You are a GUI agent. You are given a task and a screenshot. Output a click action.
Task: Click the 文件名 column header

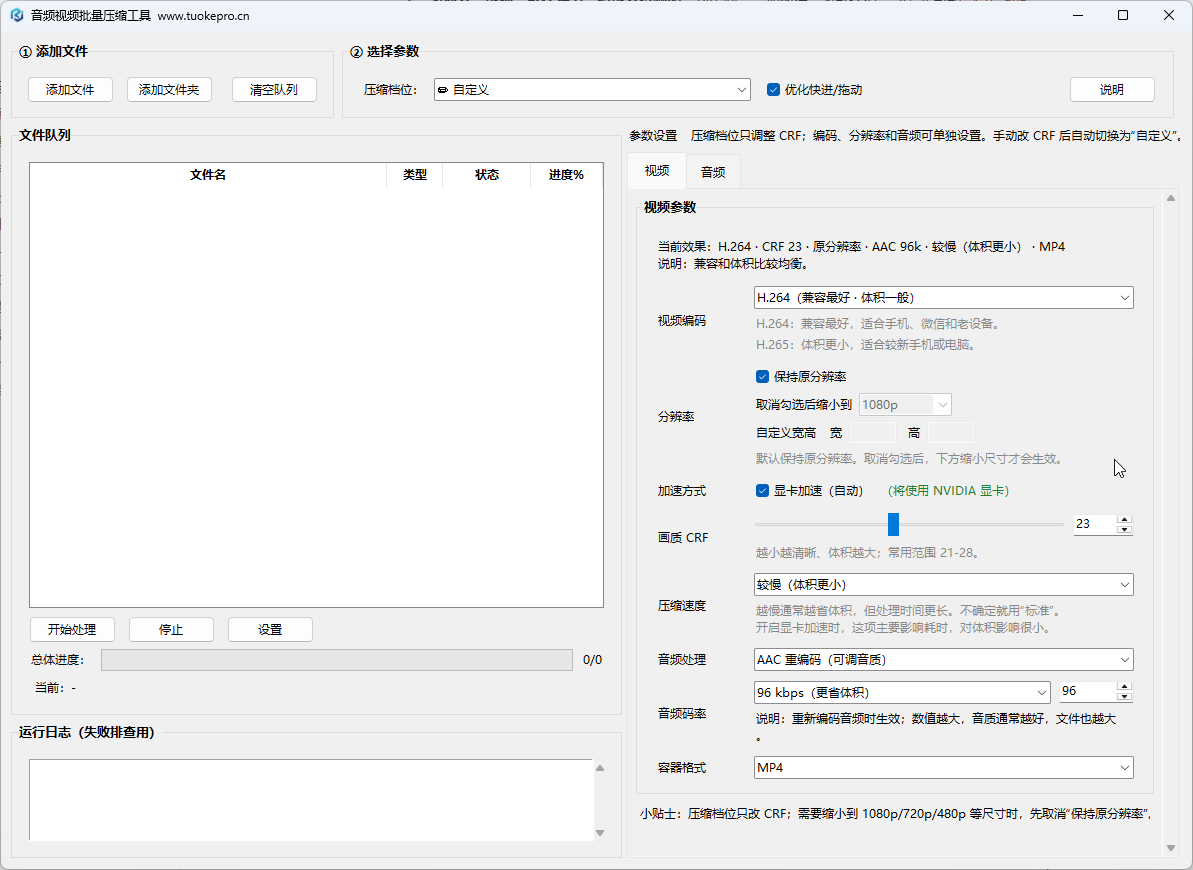[x=208, y=175]
